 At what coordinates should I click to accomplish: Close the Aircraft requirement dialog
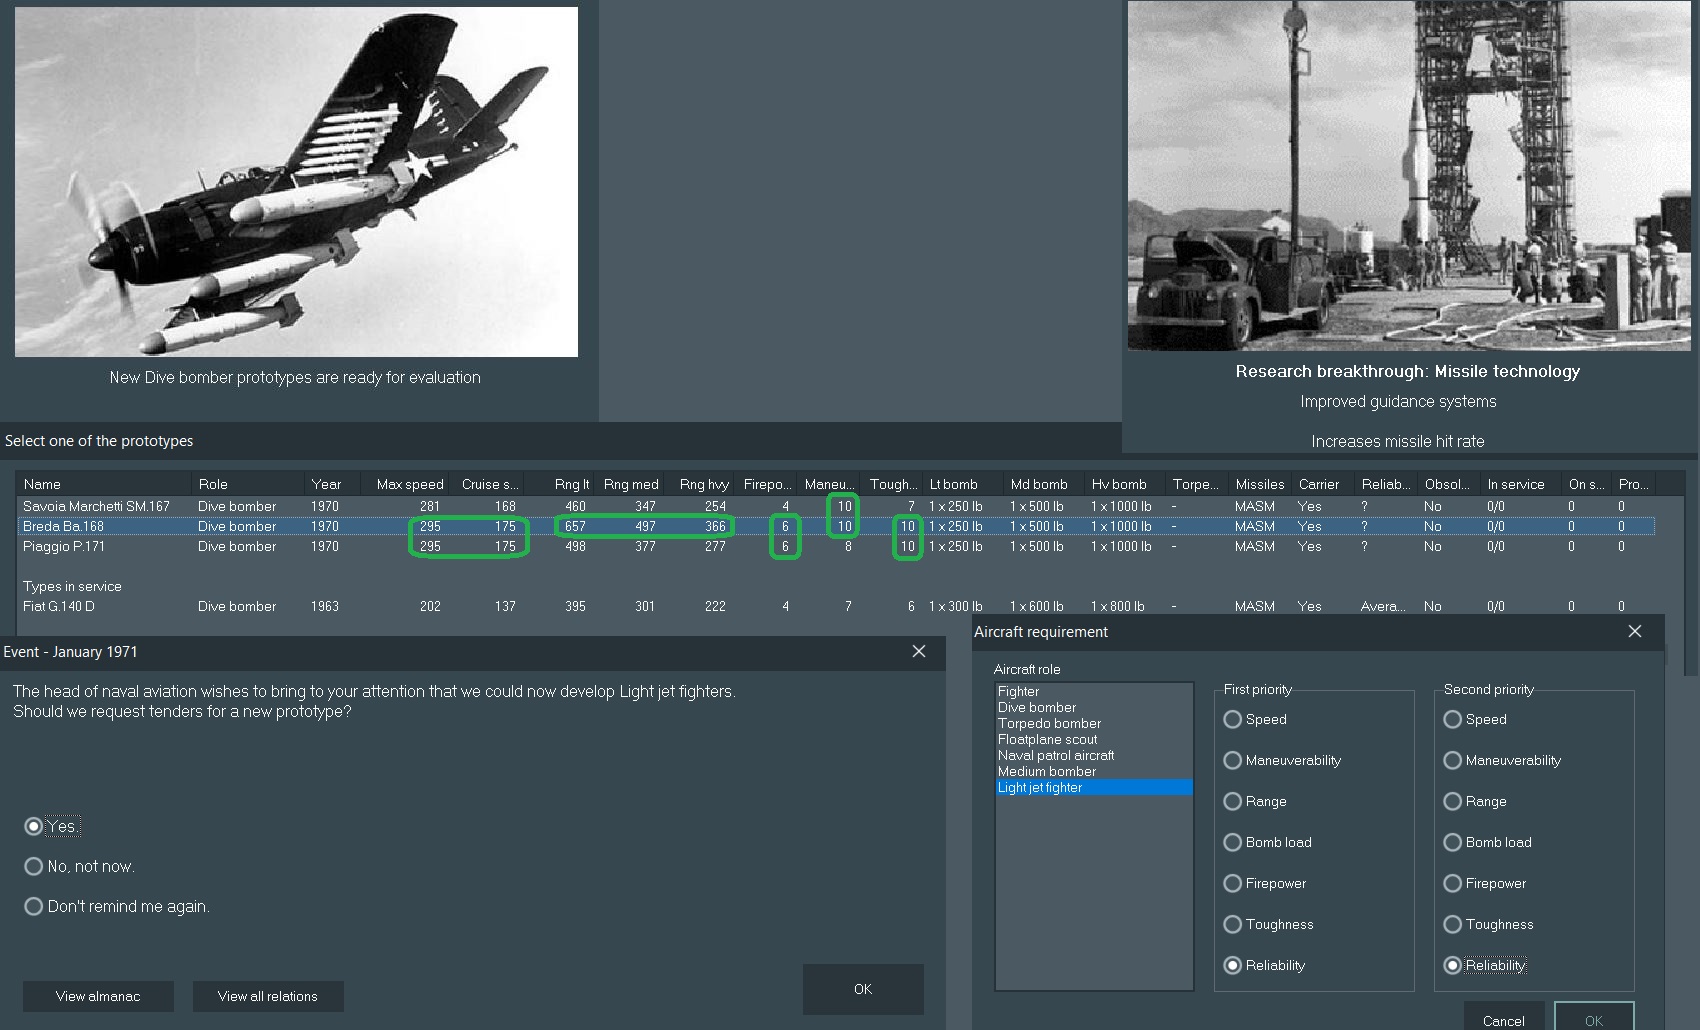point(1634,631)
